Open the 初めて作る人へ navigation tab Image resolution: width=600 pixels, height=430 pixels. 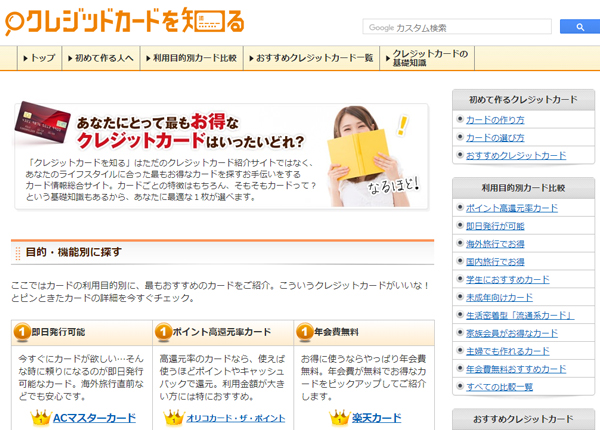point(103,58)
